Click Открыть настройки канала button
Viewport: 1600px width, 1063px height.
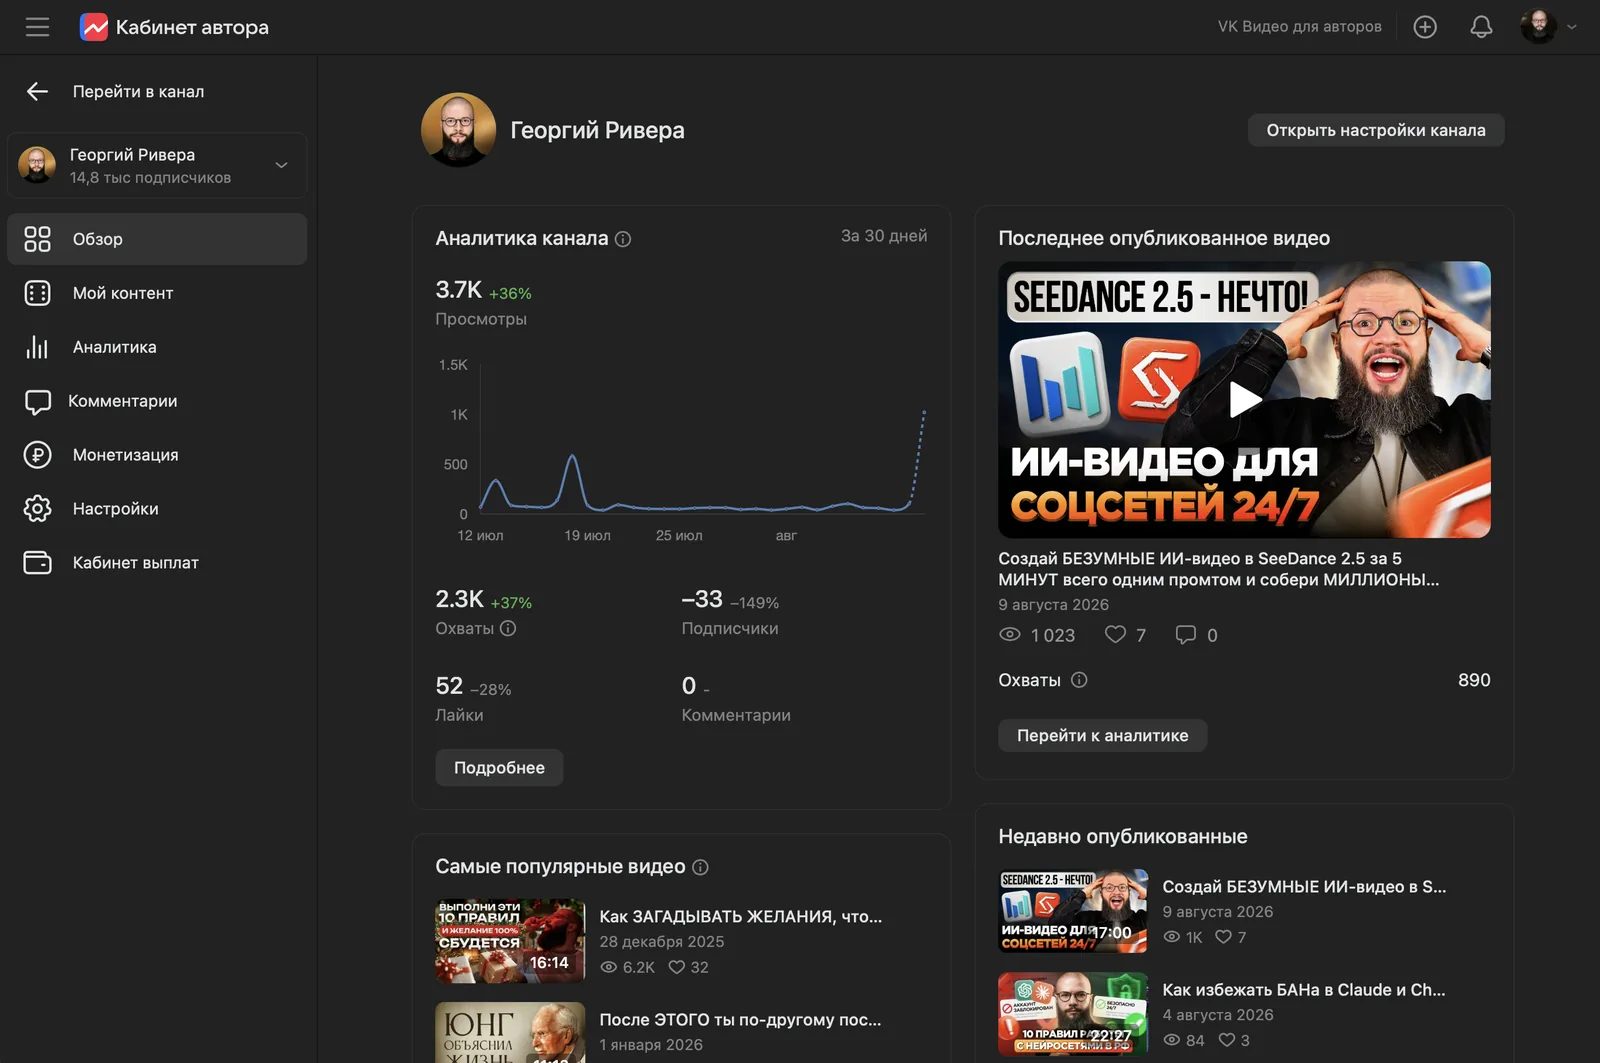pyautogui.click(x=1376, y=130)
